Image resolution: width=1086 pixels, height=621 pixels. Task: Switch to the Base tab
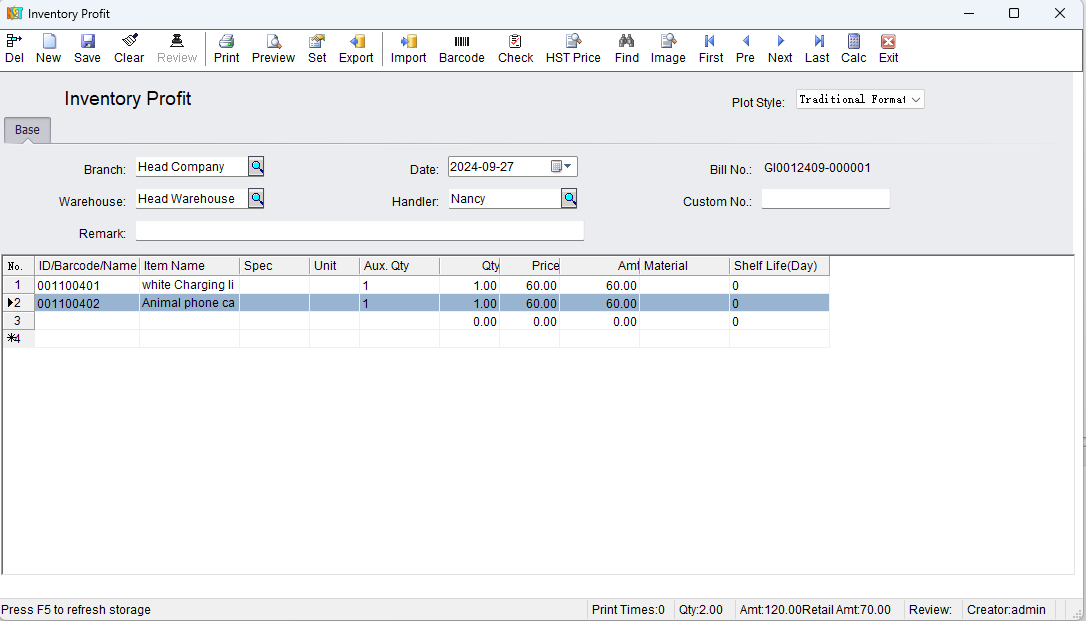coord(27,131)
